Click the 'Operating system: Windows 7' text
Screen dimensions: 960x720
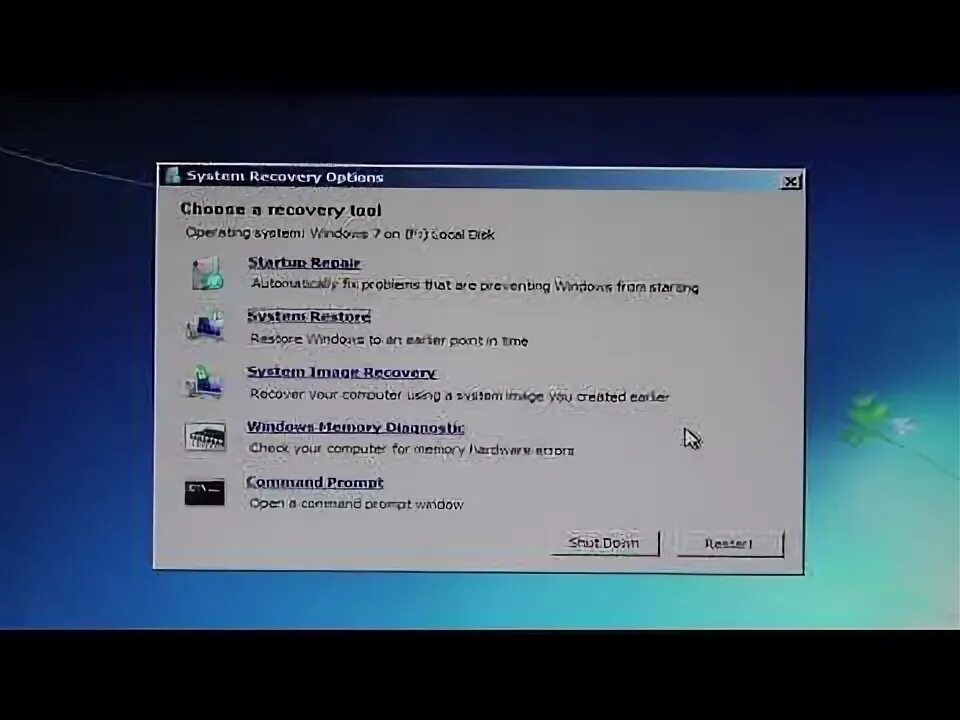(x=340, y=233)
